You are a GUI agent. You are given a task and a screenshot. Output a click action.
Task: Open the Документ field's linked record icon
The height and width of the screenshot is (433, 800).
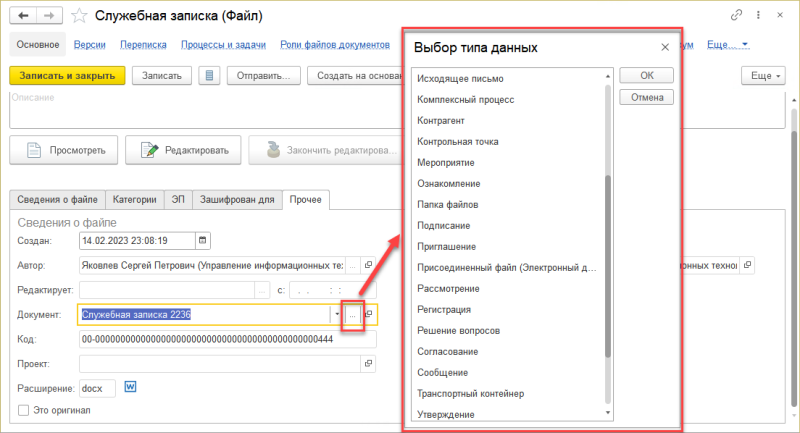point(369,314)
